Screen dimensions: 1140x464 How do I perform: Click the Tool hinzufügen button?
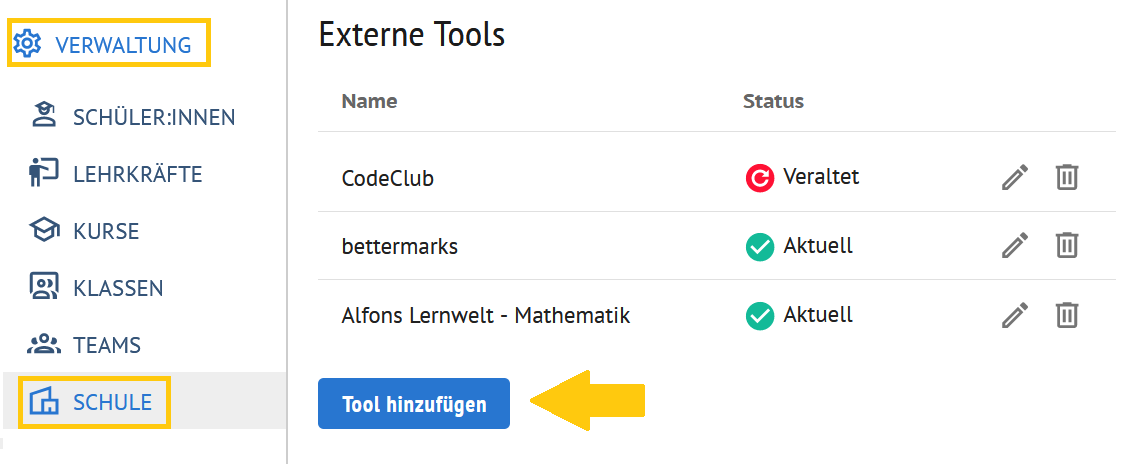tap(414, 404)
